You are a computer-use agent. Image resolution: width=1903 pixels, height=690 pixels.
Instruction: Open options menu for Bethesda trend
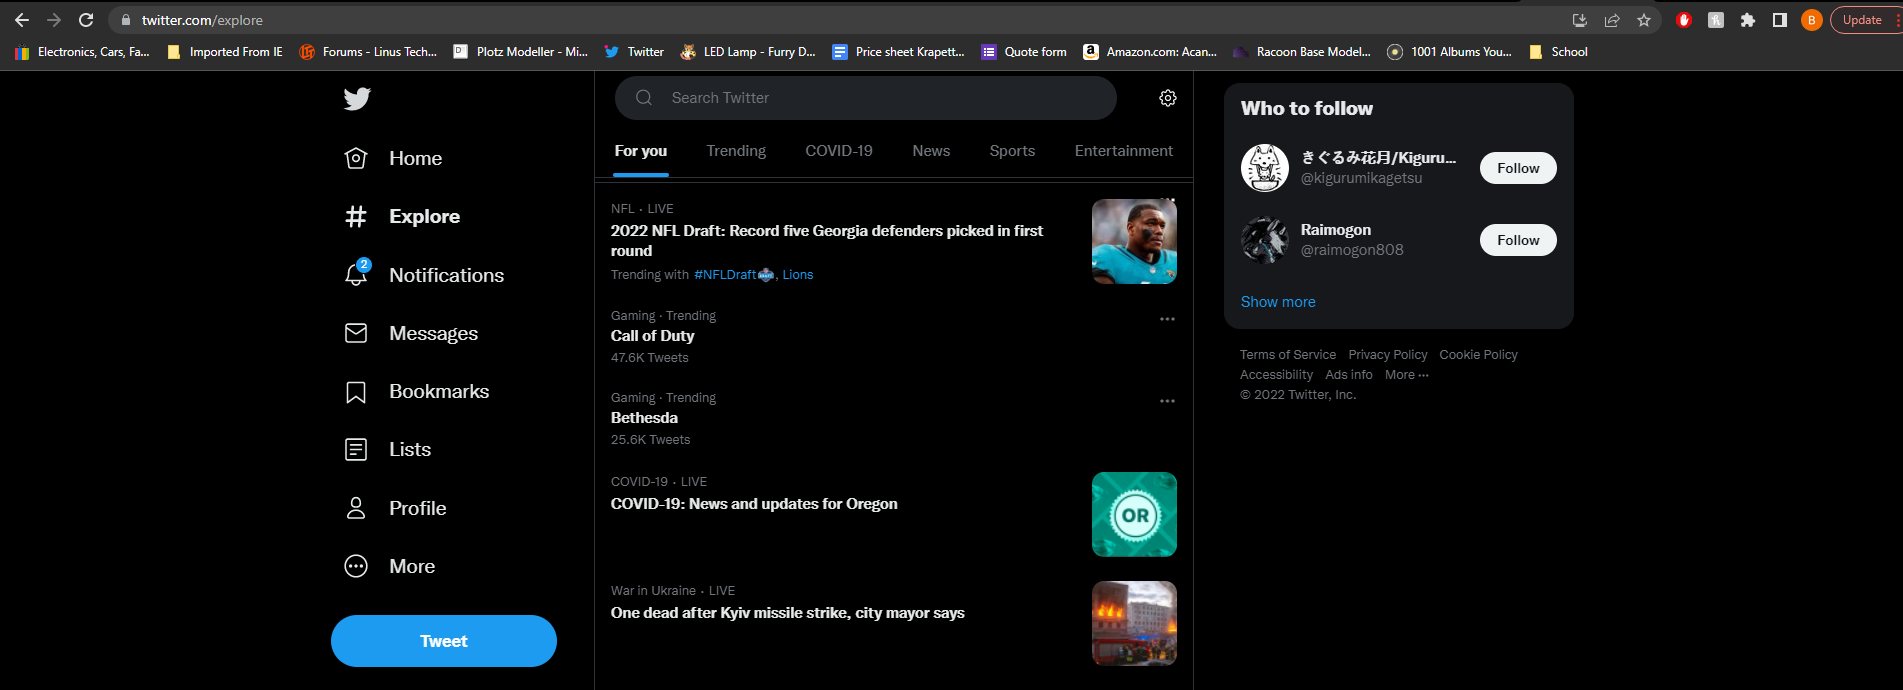coord(1167,401)
